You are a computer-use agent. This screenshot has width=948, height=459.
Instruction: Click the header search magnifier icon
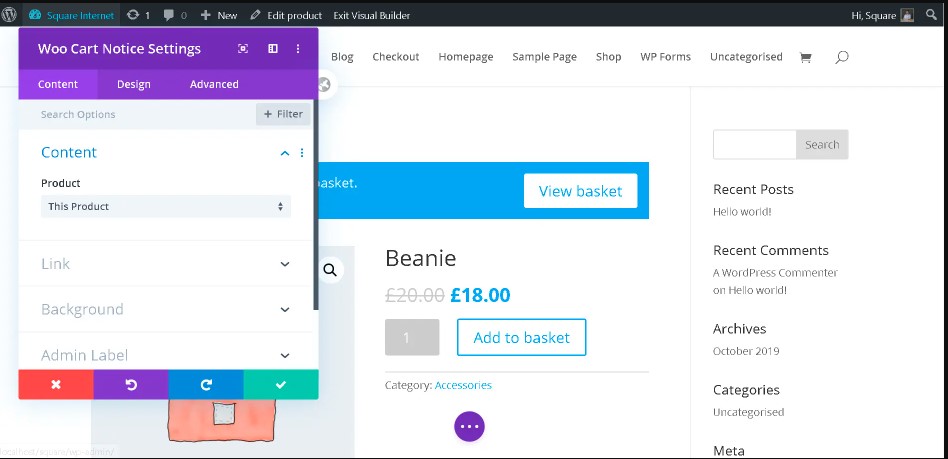tap(841, 57)
